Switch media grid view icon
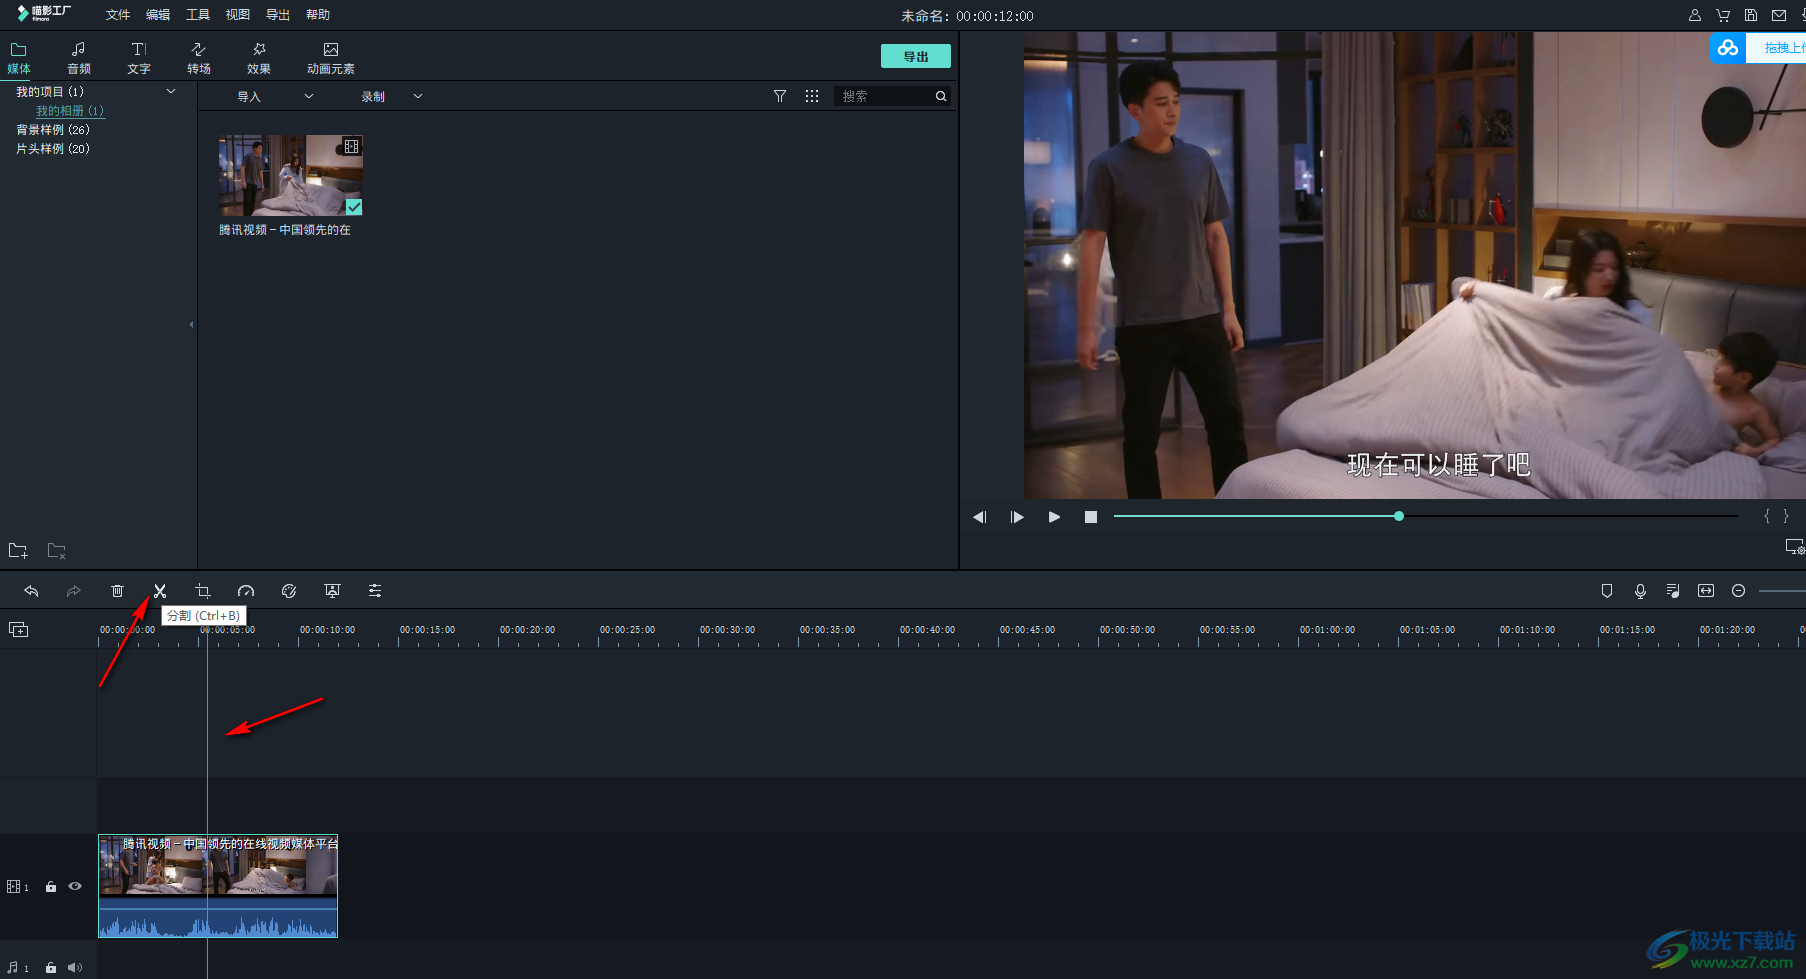The height and width of the screenshot is (979, 1806). click(x=812, y=96)
